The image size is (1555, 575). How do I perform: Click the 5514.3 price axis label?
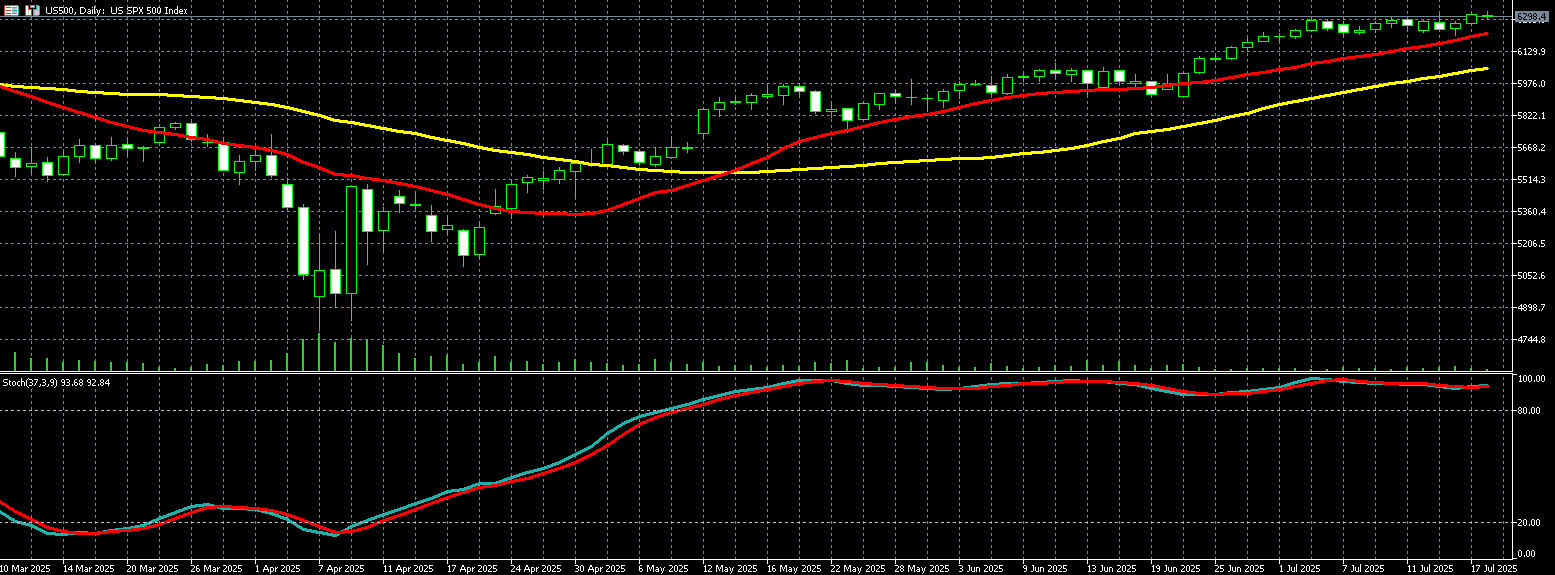(1530, 179)
